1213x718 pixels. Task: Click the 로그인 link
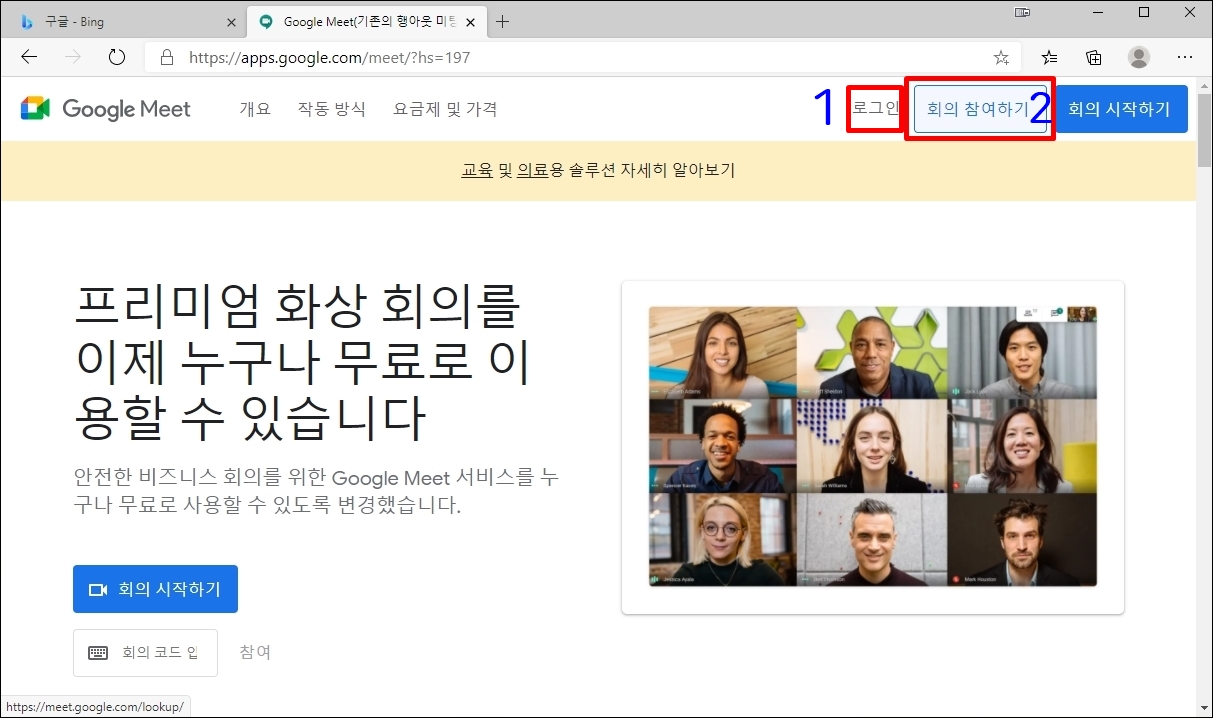[x=875, y=108]
